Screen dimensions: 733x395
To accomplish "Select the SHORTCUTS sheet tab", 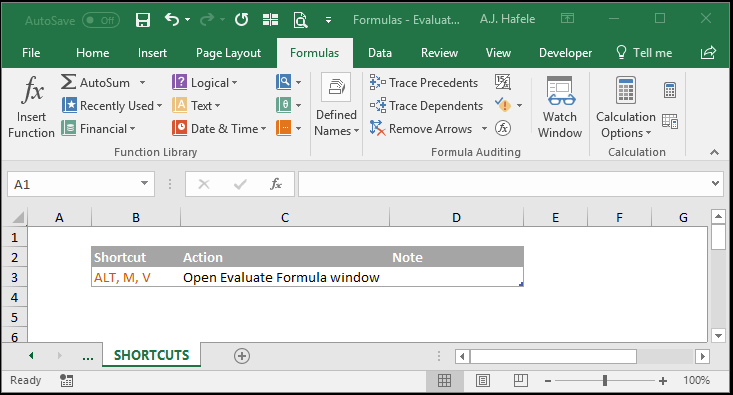I will (x=151, y=355).
